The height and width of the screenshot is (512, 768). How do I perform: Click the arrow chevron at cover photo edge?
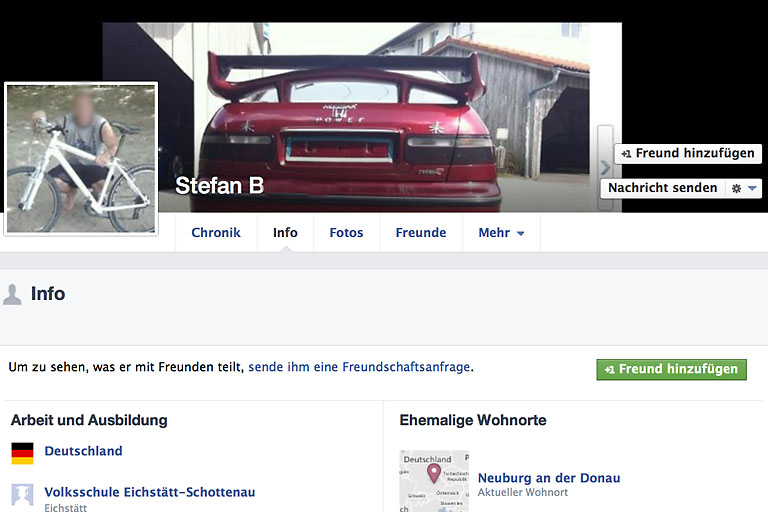[605, 167]
